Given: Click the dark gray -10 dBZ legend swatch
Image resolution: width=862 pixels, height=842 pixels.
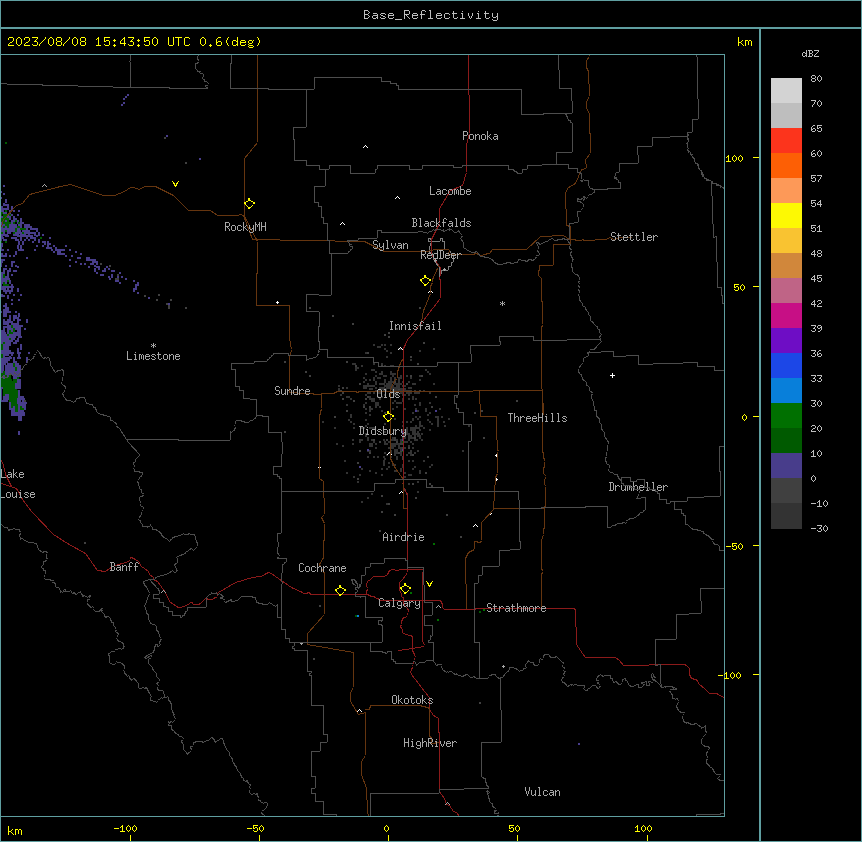Looking at the screenshot, I should click(x=786, y=516).
